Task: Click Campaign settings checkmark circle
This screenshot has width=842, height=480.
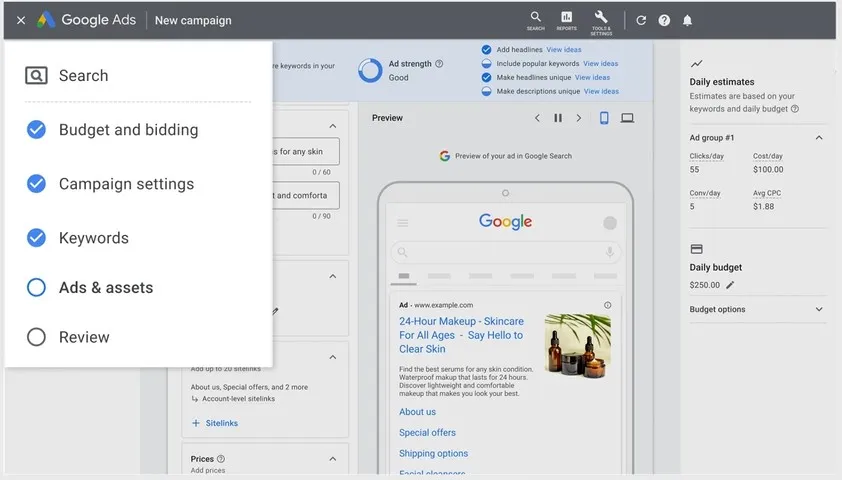Action: [37, 184]
